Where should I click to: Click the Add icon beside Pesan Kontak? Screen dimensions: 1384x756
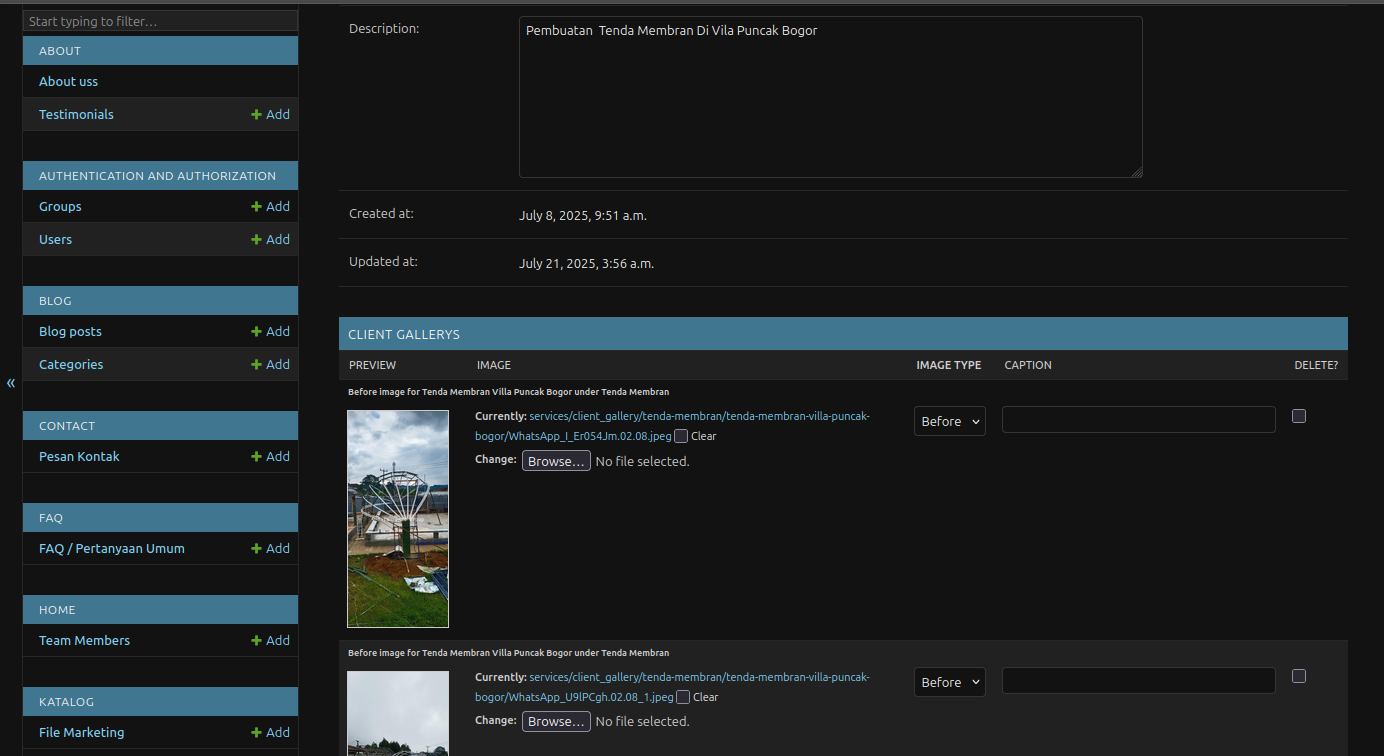(270, 456)
